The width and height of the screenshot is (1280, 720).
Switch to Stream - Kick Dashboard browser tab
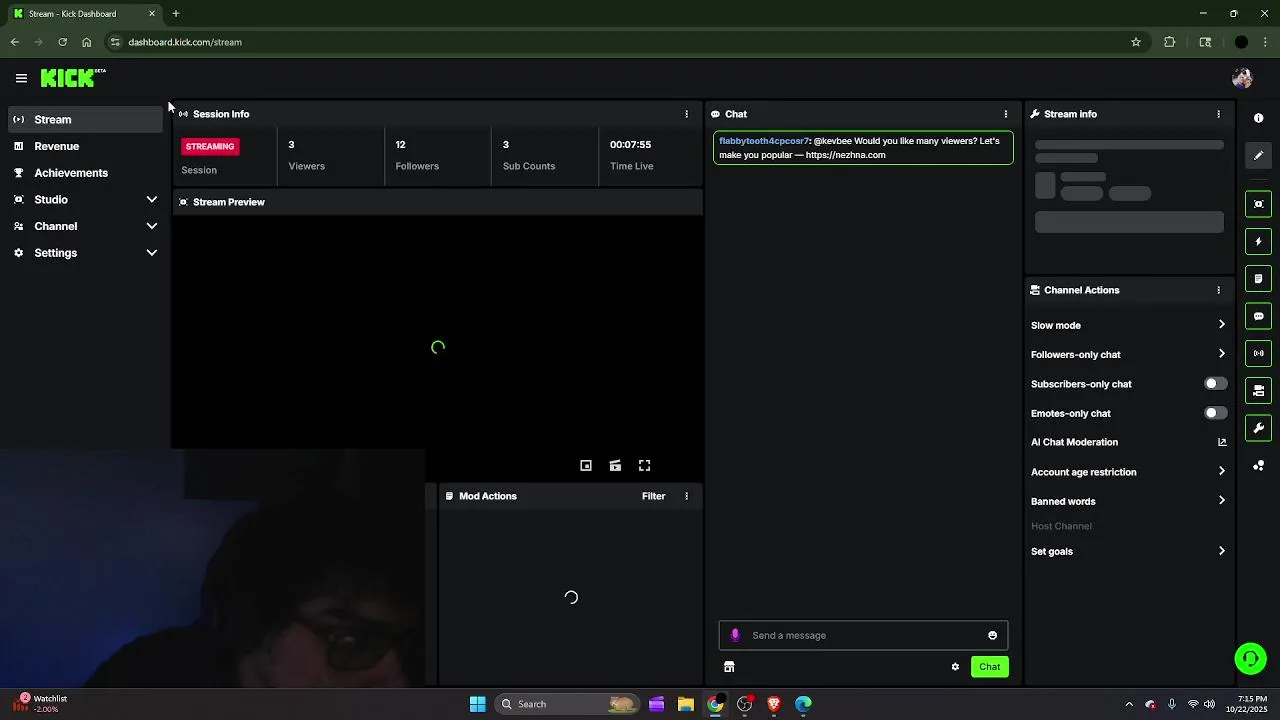pyautogui.click(x=83, y=14)
